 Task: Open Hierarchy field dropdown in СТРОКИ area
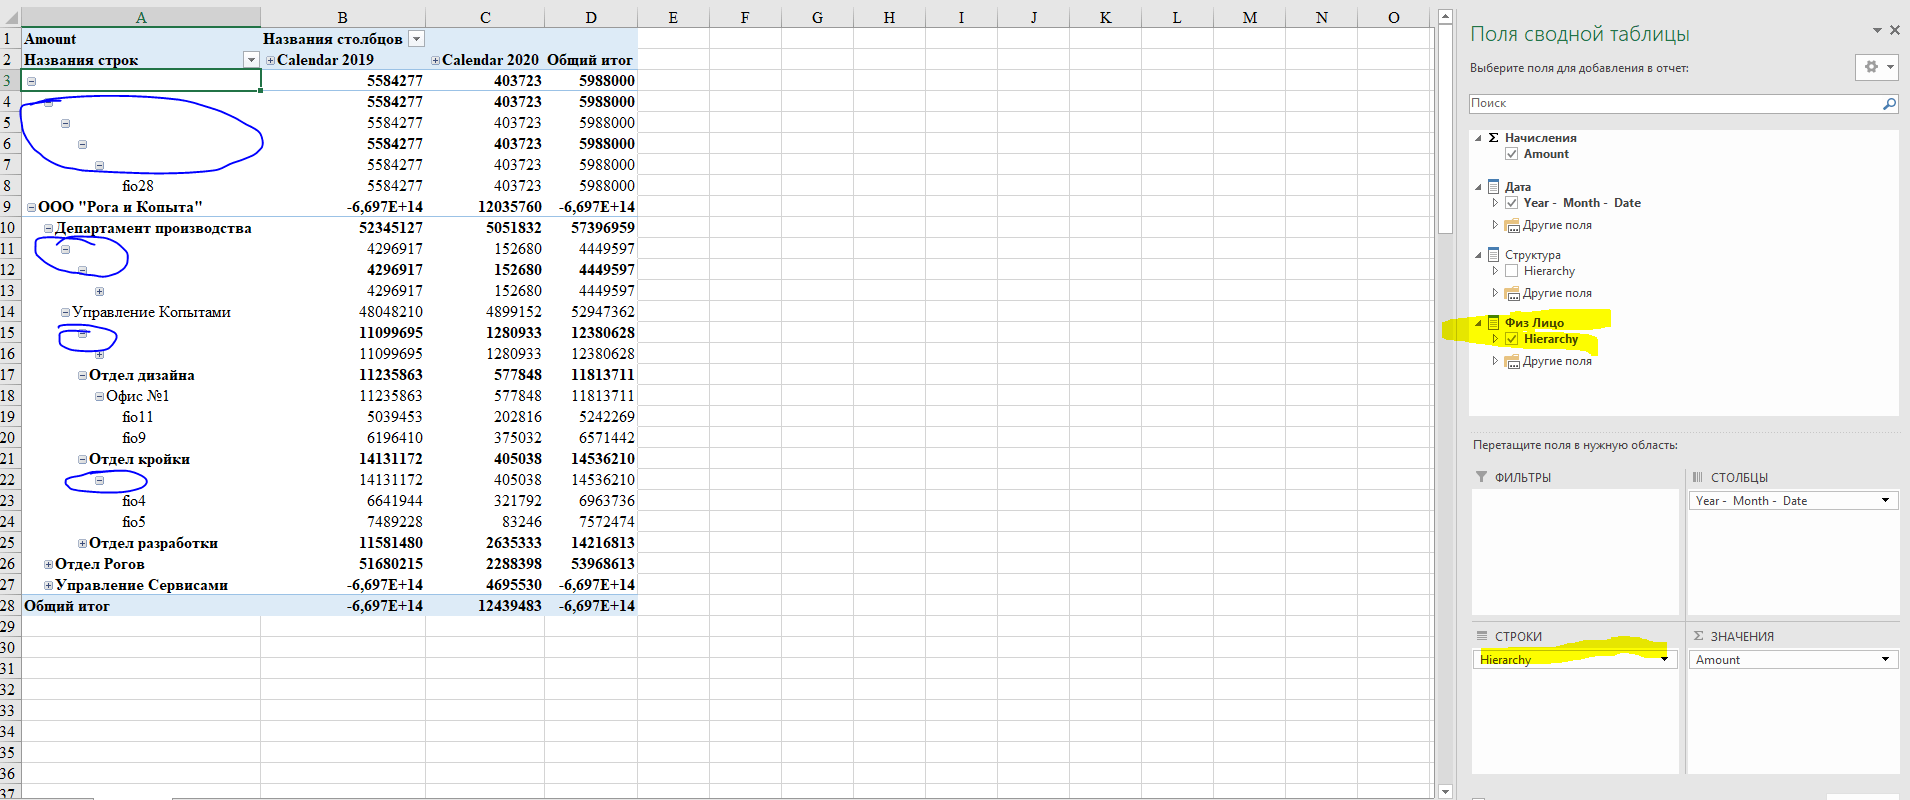[x=1664, y=660]
